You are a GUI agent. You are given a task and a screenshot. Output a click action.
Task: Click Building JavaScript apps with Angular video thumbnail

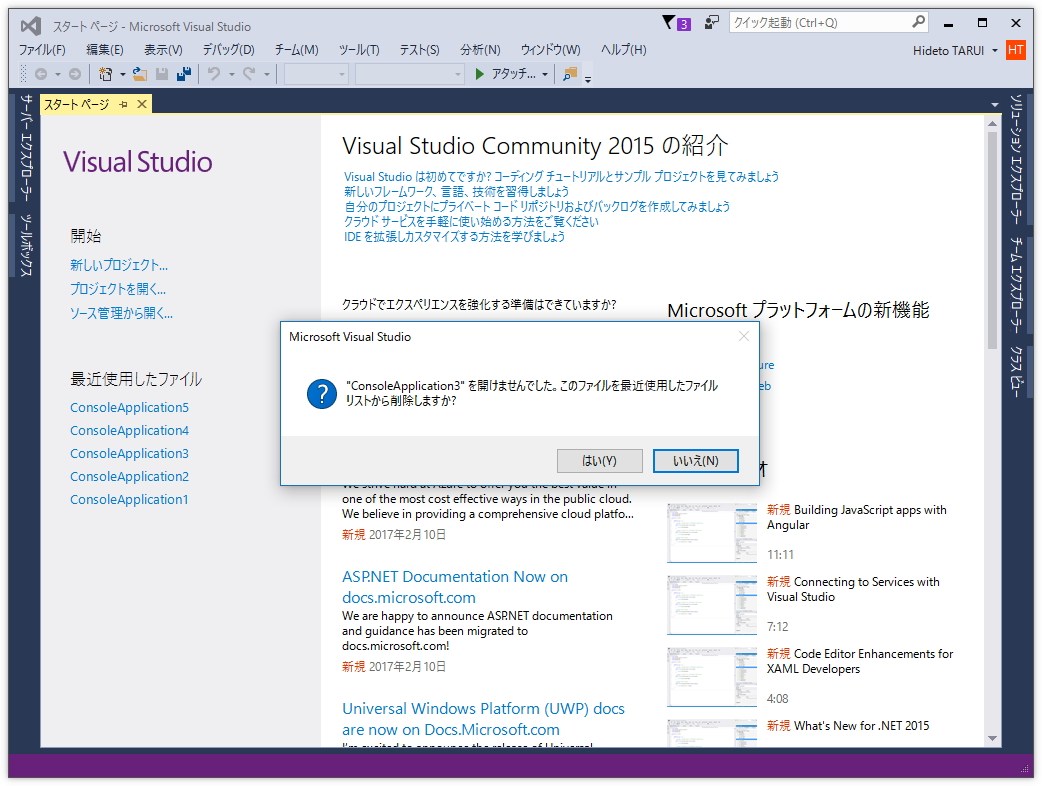click(x=712, y=533)
